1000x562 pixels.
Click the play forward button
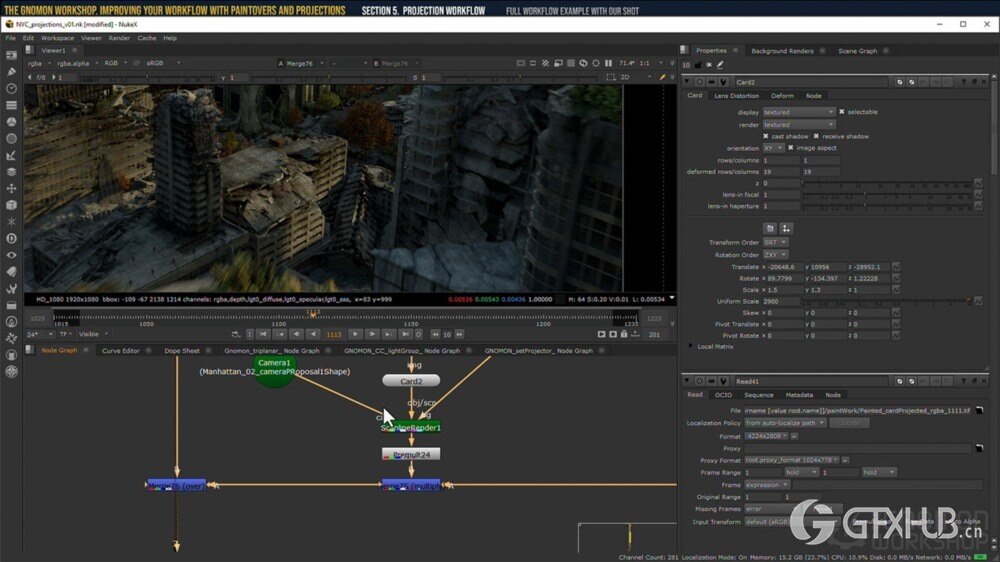coord(355,334)
